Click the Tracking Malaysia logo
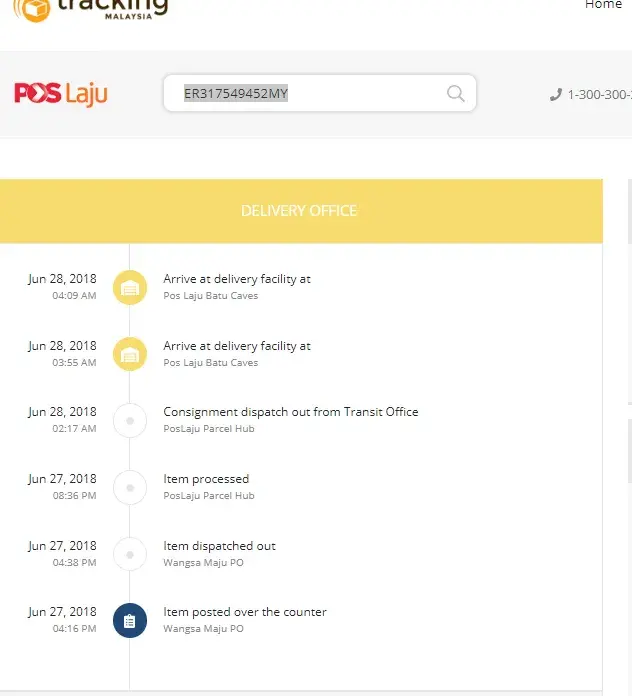 pyautogui.click(x=92, y=10)
